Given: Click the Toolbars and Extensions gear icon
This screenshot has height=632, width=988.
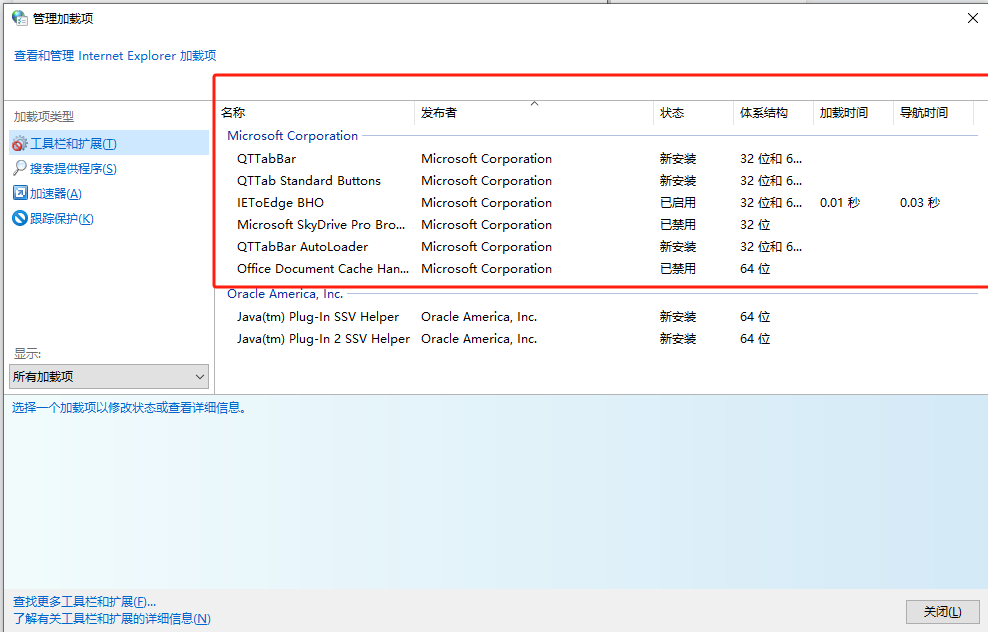Looking at the screenshot, I should pyautogui.click(x=20, y=144).
